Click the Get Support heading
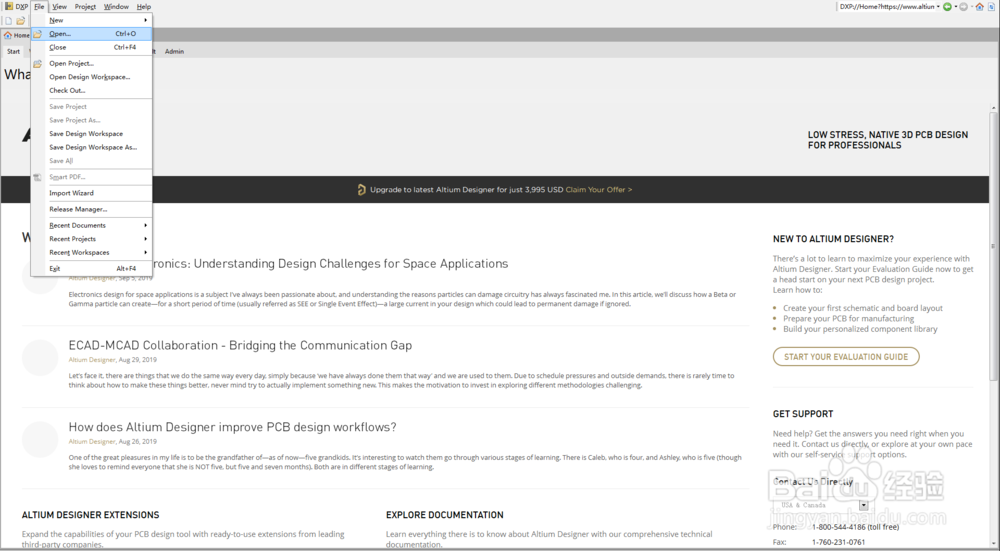 803,414
